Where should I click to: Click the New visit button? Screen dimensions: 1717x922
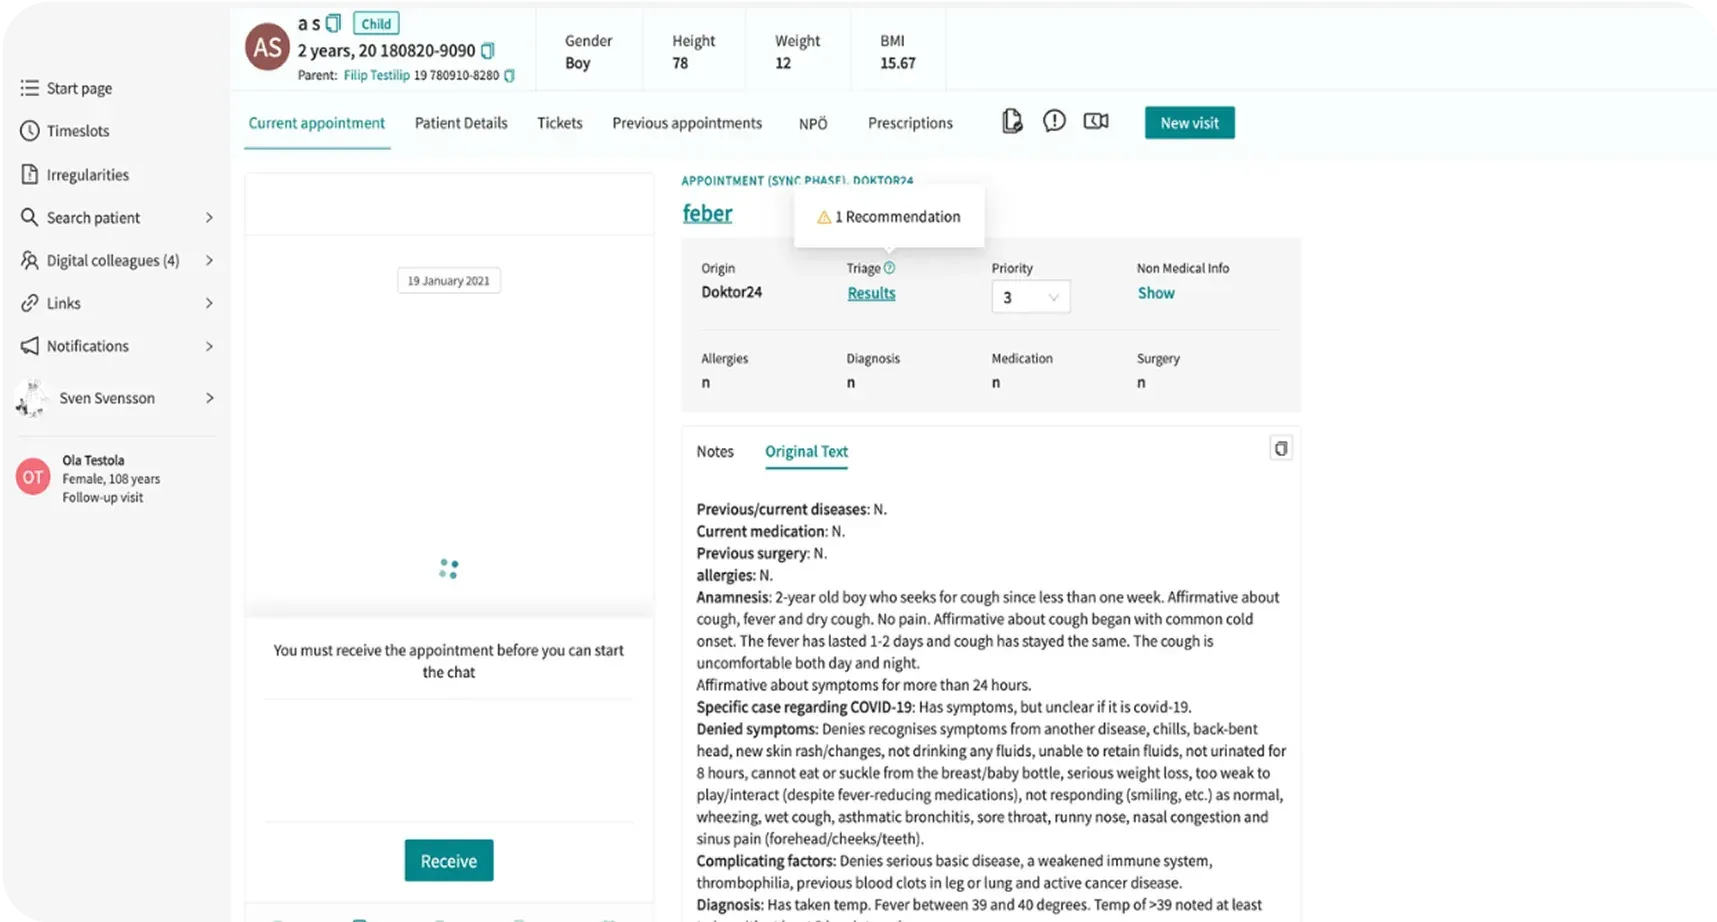(1189, 123)
